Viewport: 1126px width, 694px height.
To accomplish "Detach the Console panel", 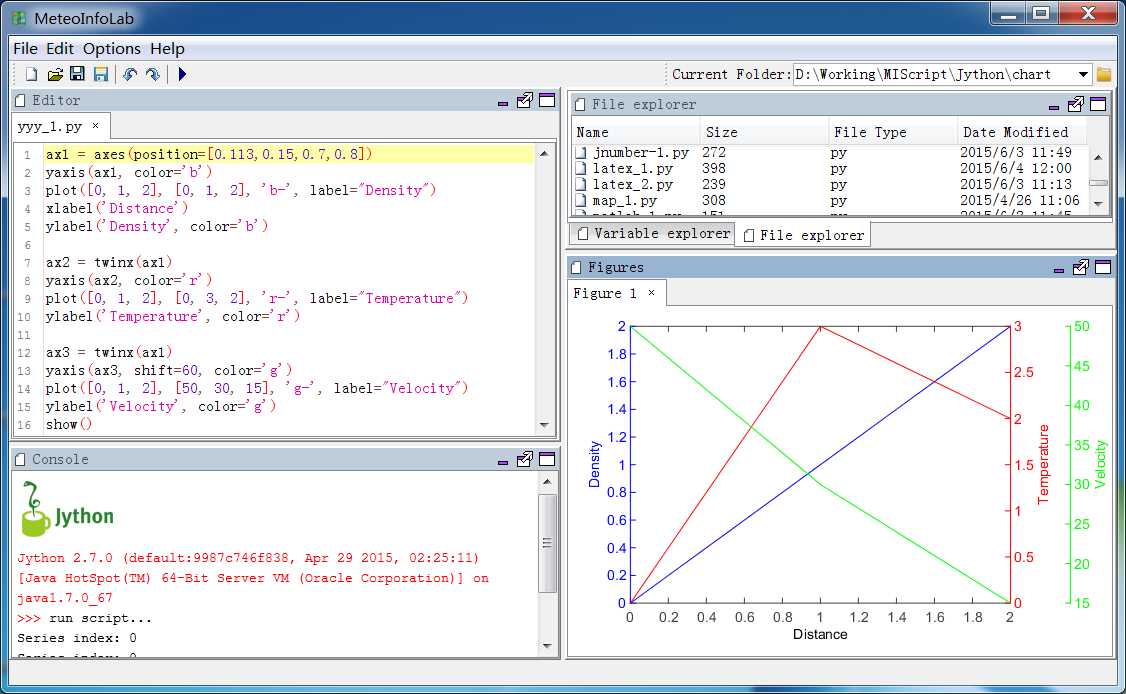I will (x=525, y=459).
